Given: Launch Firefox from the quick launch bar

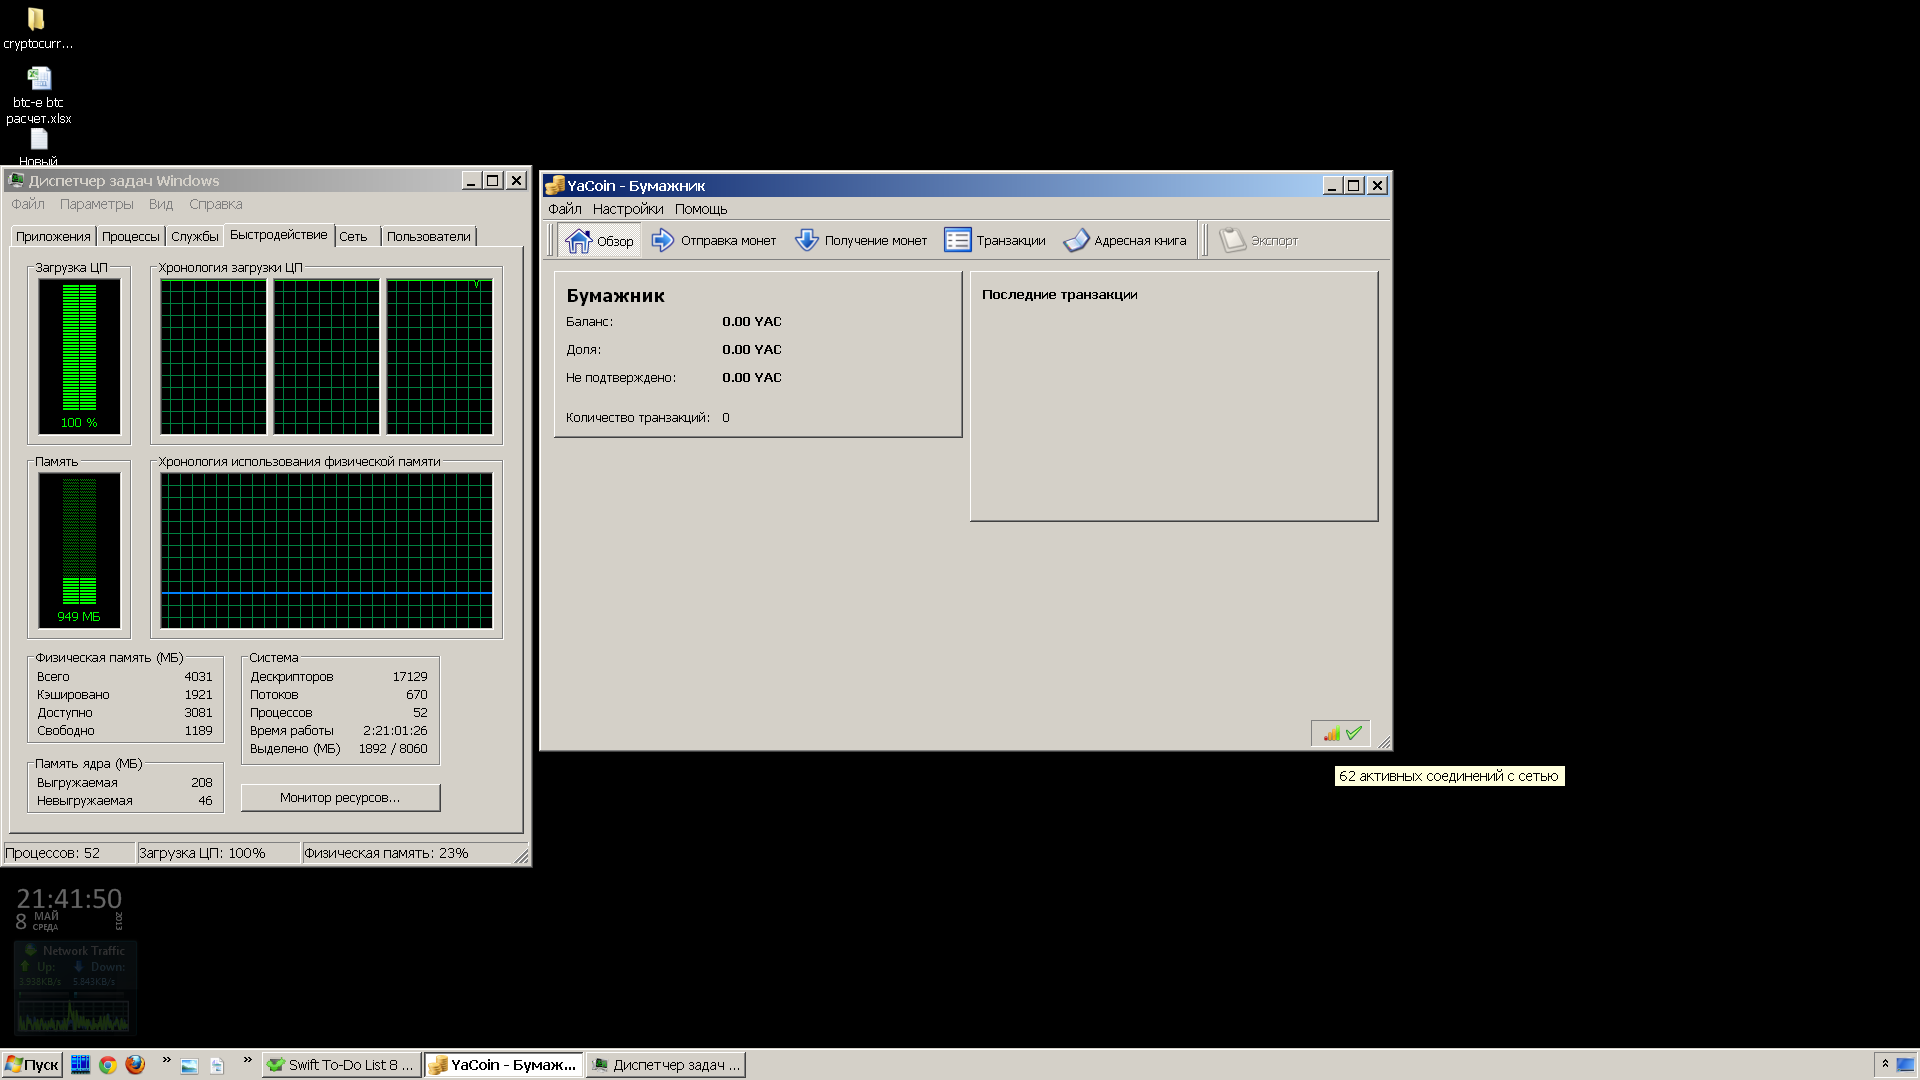Looking at the screenshot, I should [135, 1065].
